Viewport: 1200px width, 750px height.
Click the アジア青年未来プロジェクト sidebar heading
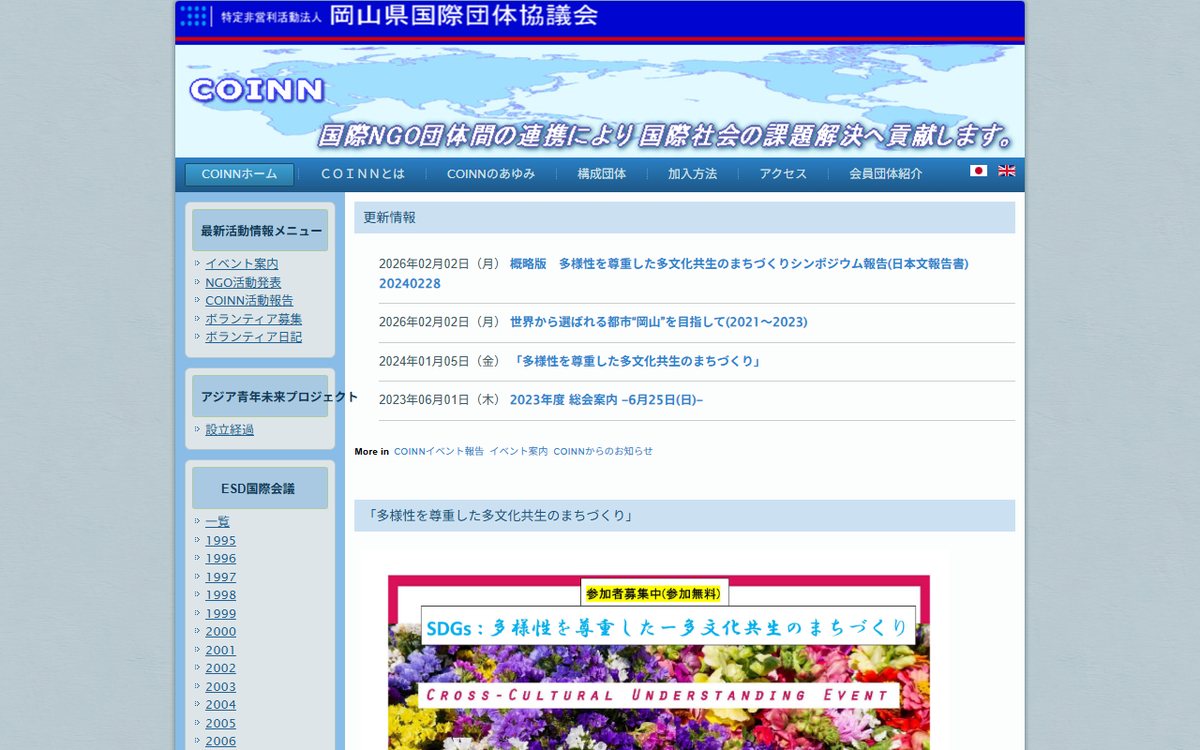pyautogui.click(x=260, y=396)
